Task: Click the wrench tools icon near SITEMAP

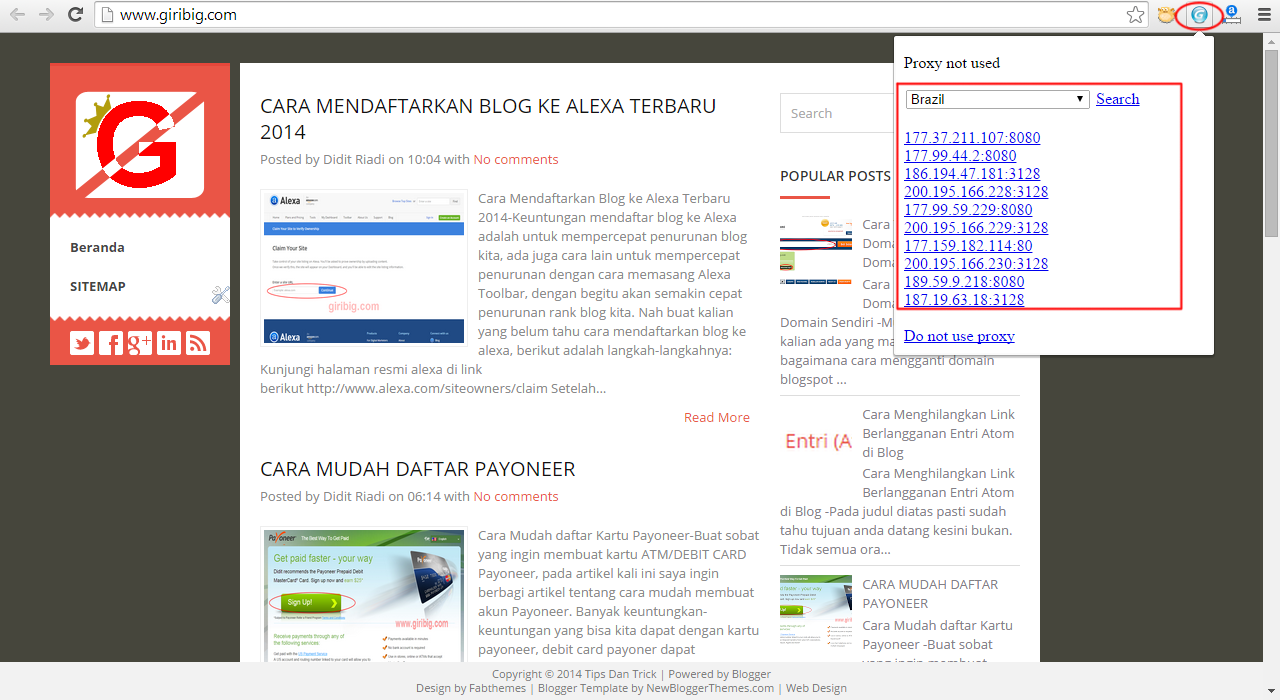Action: 221,295
